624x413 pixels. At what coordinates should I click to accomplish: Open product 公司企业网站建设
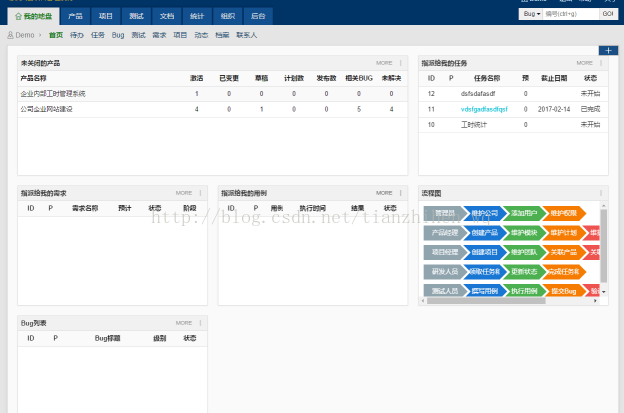(x=47, y=109)
